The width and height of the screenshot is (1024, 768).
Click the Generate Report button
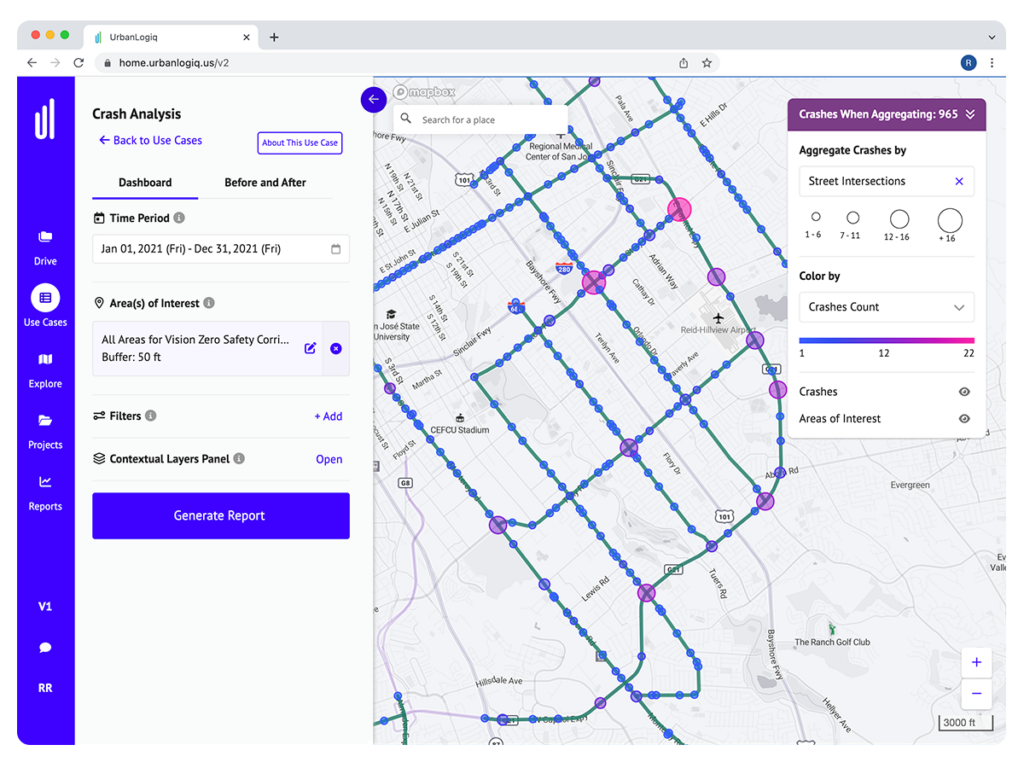coord(220,515)
